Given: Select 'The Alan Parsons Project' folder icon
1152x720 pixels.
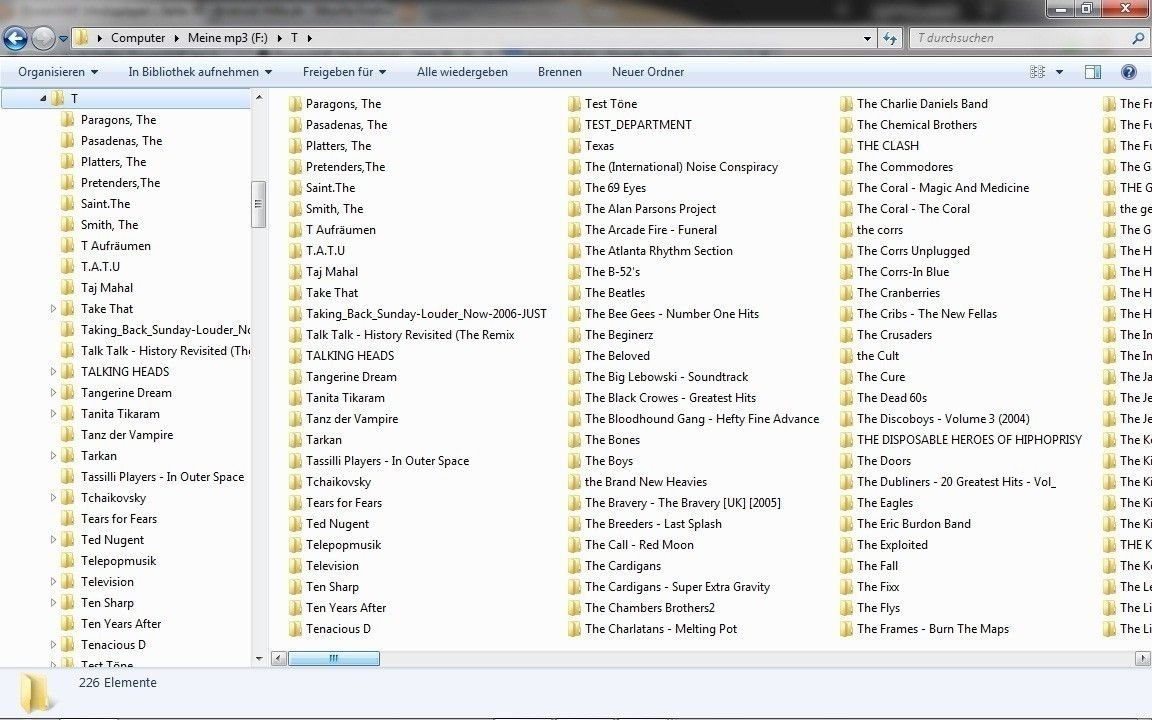Looking at the screenshot, I should coord(575,209).
